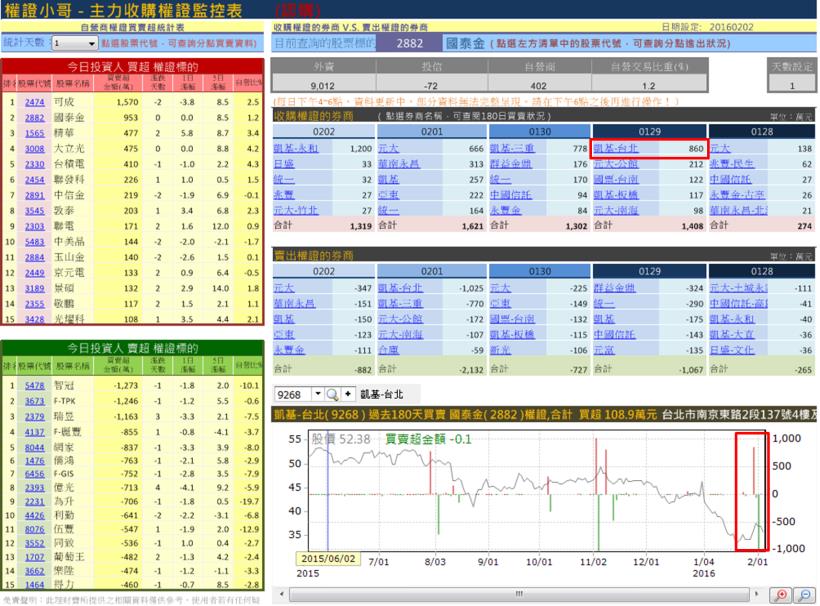Open stock code 2884 玉山金 link
The image size is (820, 606).
point(35,257)
